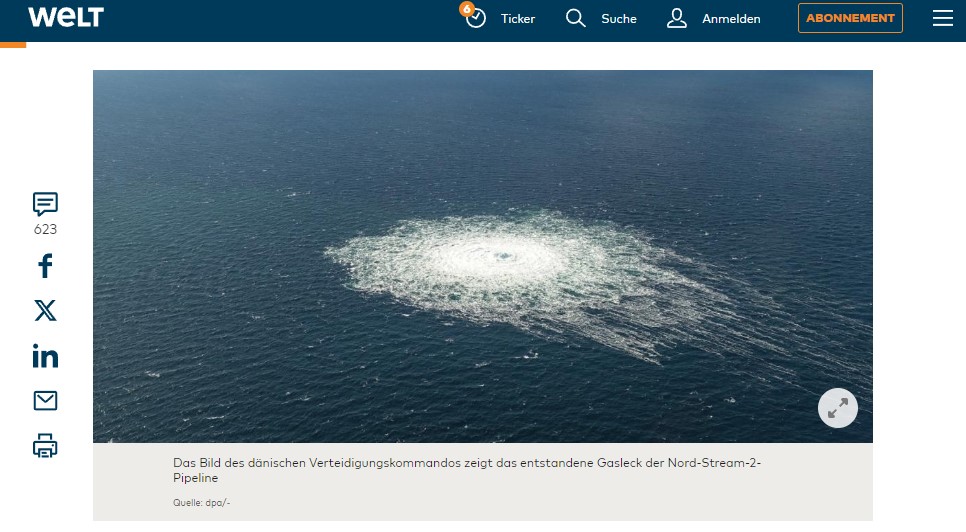This screenshot has width=966, height=532.
Task: Click the image caption about Nord-Stream-2
Action: [467, 471]
